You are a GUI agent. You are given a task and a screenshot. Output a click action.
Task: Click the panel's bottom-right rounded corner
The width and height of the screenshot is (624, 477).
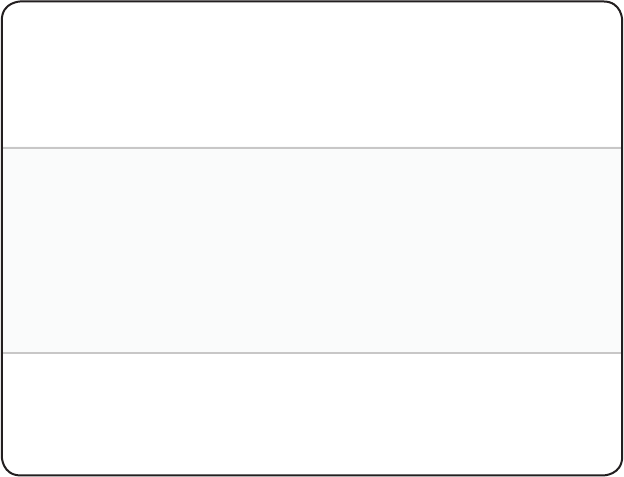[x=617, y=469]
